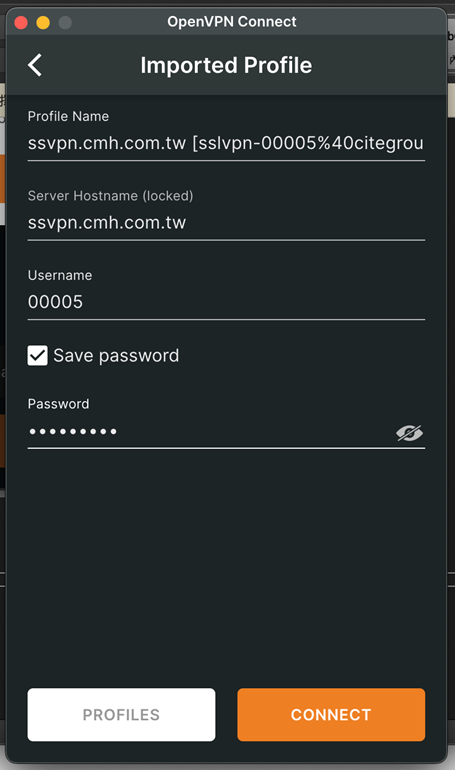Minimize window with the yellow button
The image size is (455, 770).
(x=43, y=23)
